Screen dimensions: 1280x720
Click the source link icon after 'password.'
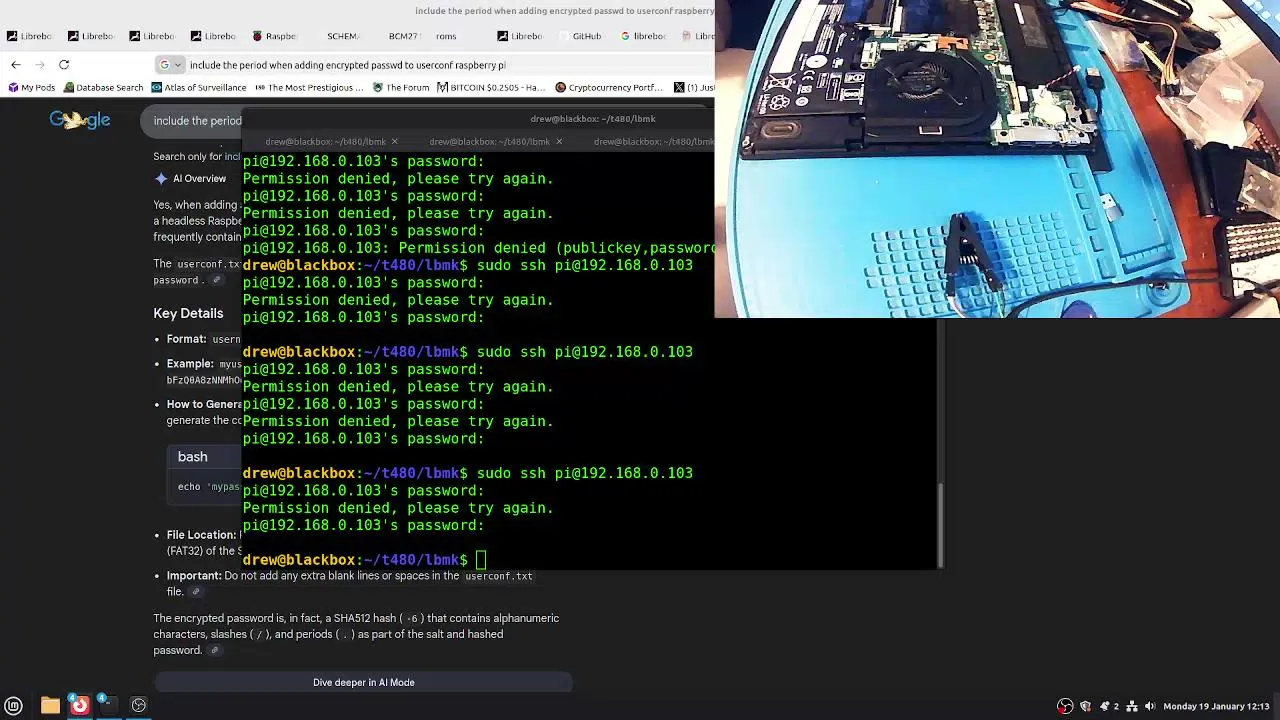(216, 281)
